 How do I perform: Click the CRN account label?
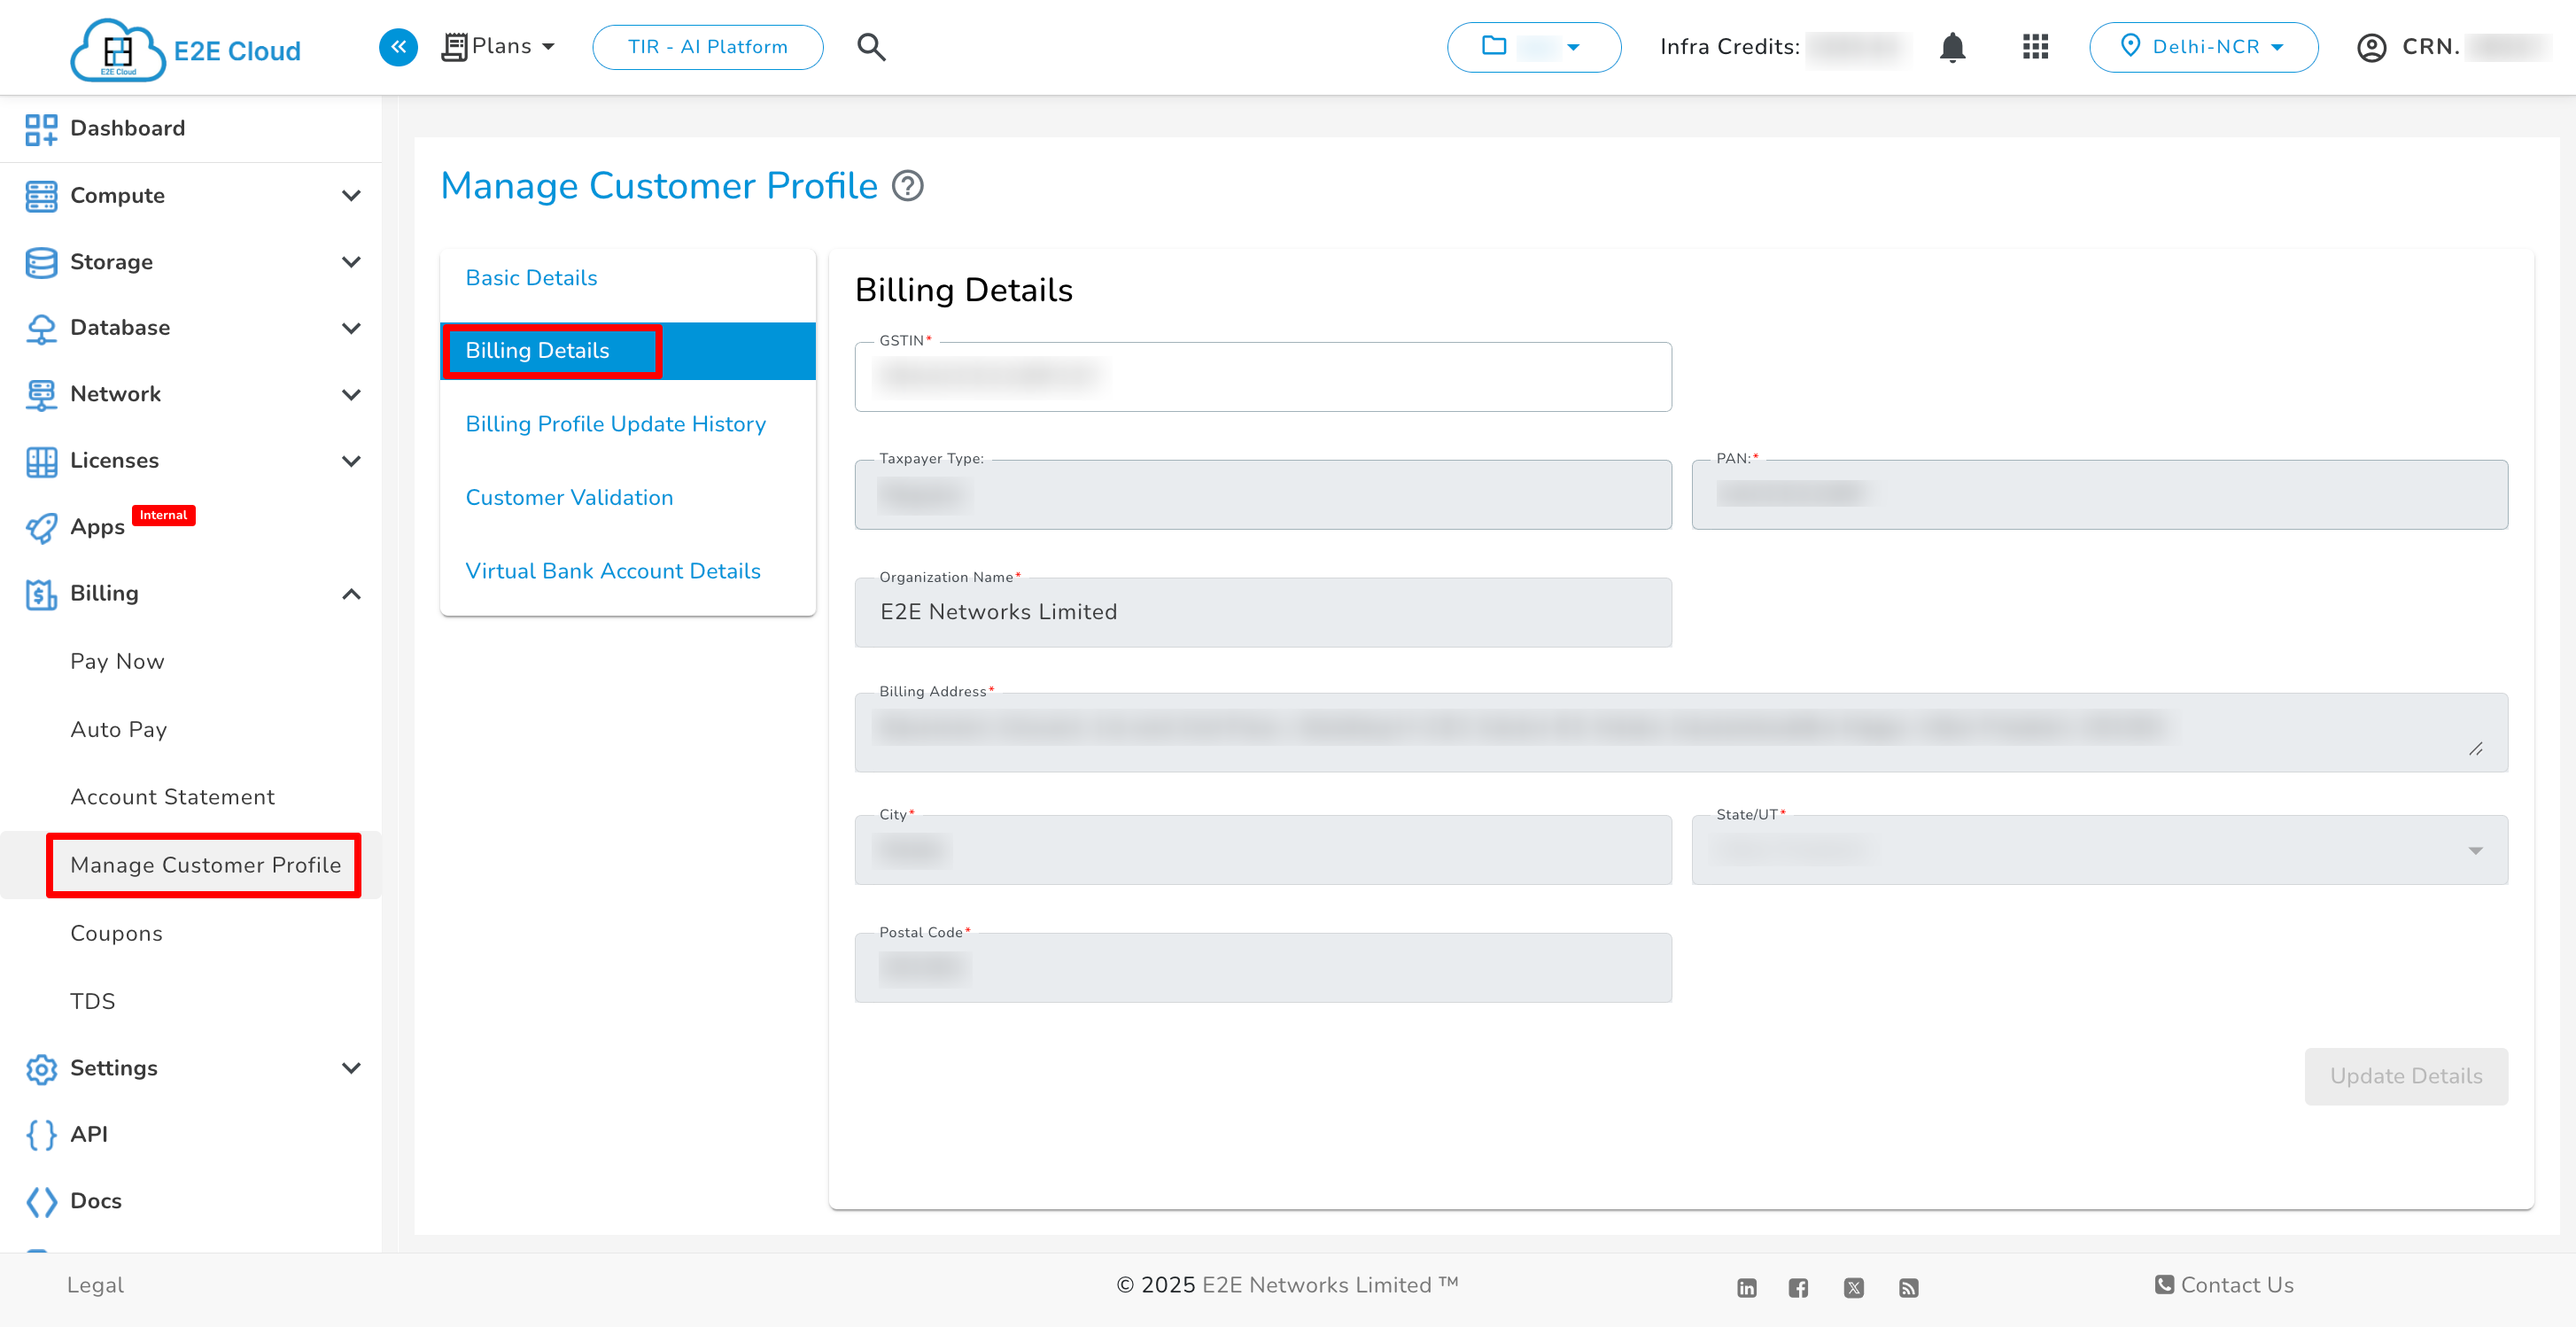click(x=2430, y=47)
